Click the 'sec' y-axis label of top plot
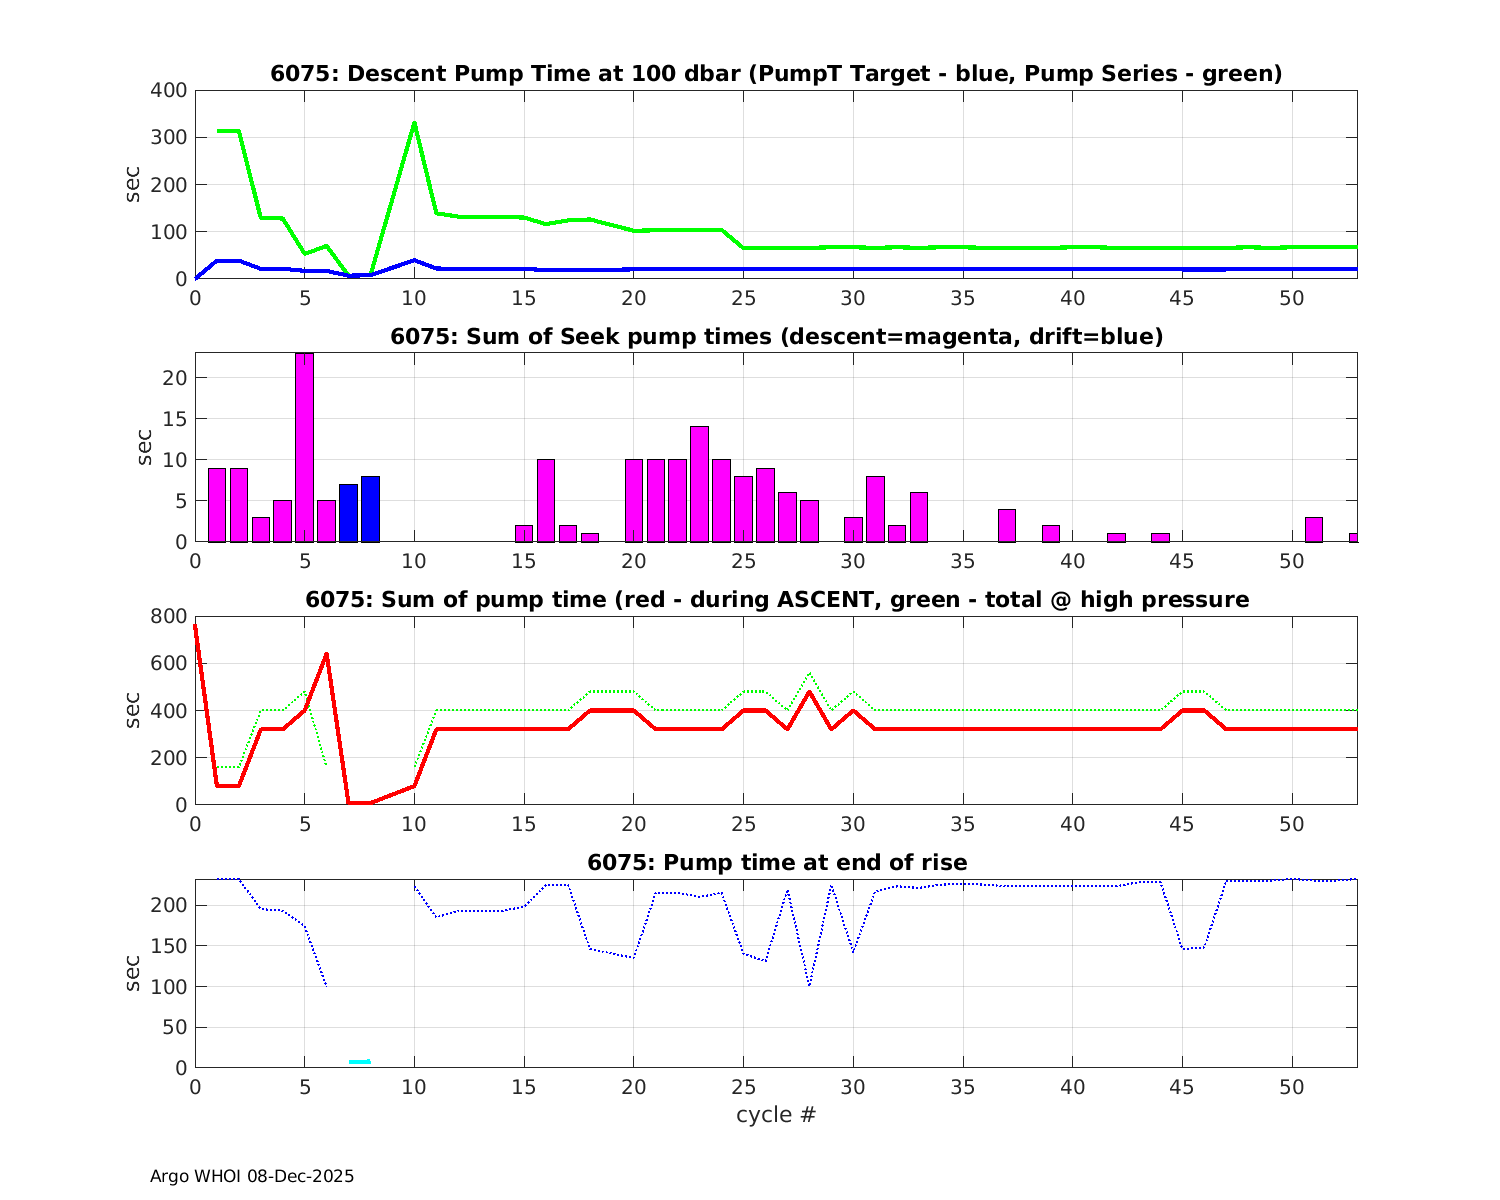 pyautogui.click(x=133, y=184)
